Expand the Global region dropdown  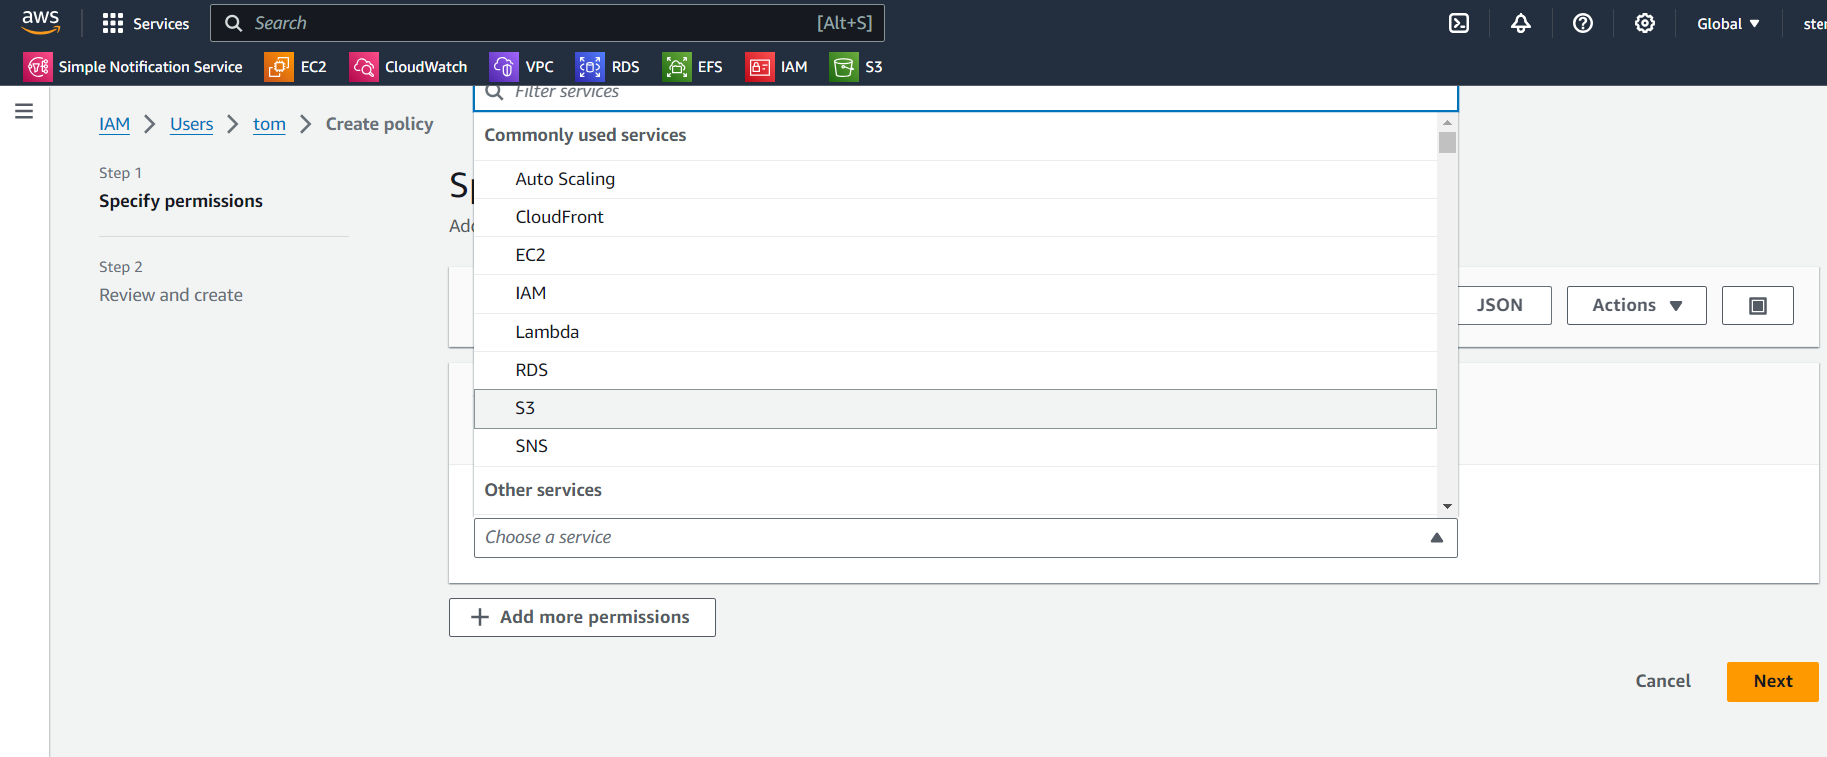pos(1728,24)
